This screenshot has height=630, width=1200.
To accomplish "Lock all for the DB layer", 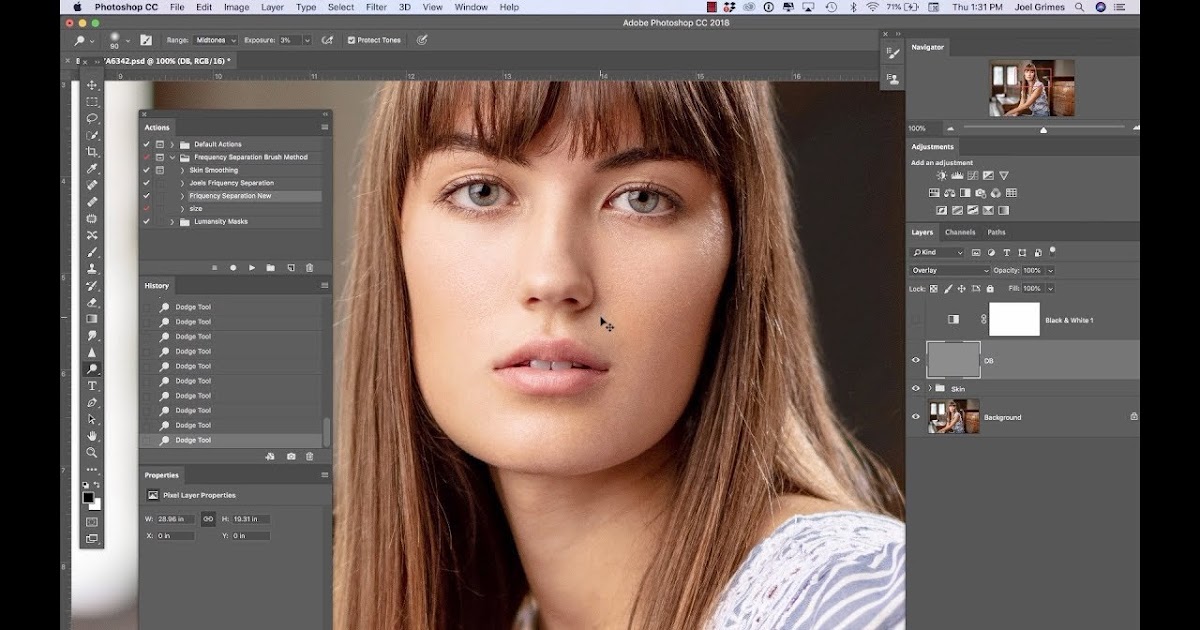I will (x=990, y=289).
